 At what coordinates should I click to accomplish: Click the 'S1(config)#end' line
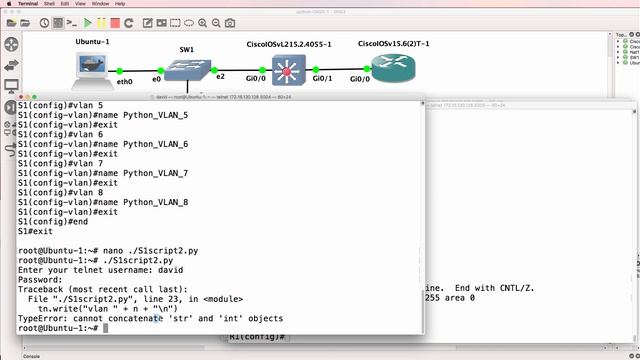coord(53,222)
